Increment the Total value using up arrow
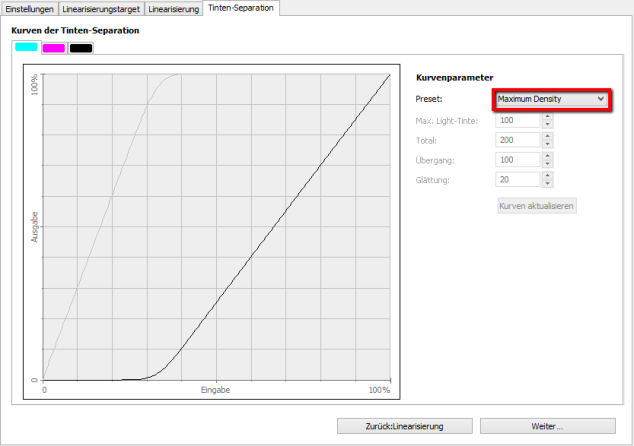 [x=547, y=136]
